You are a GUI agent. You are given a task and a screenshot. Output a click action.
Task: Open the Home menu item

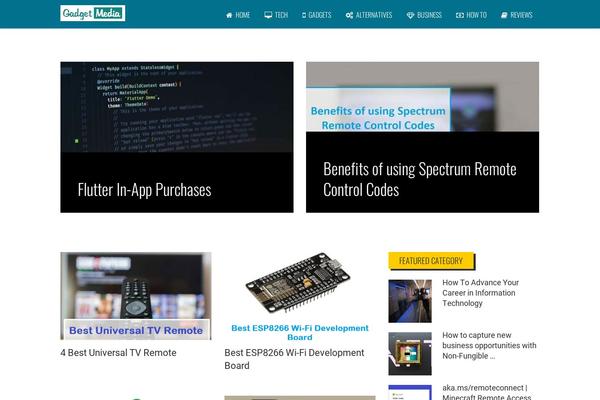click(x=238, y=15)
